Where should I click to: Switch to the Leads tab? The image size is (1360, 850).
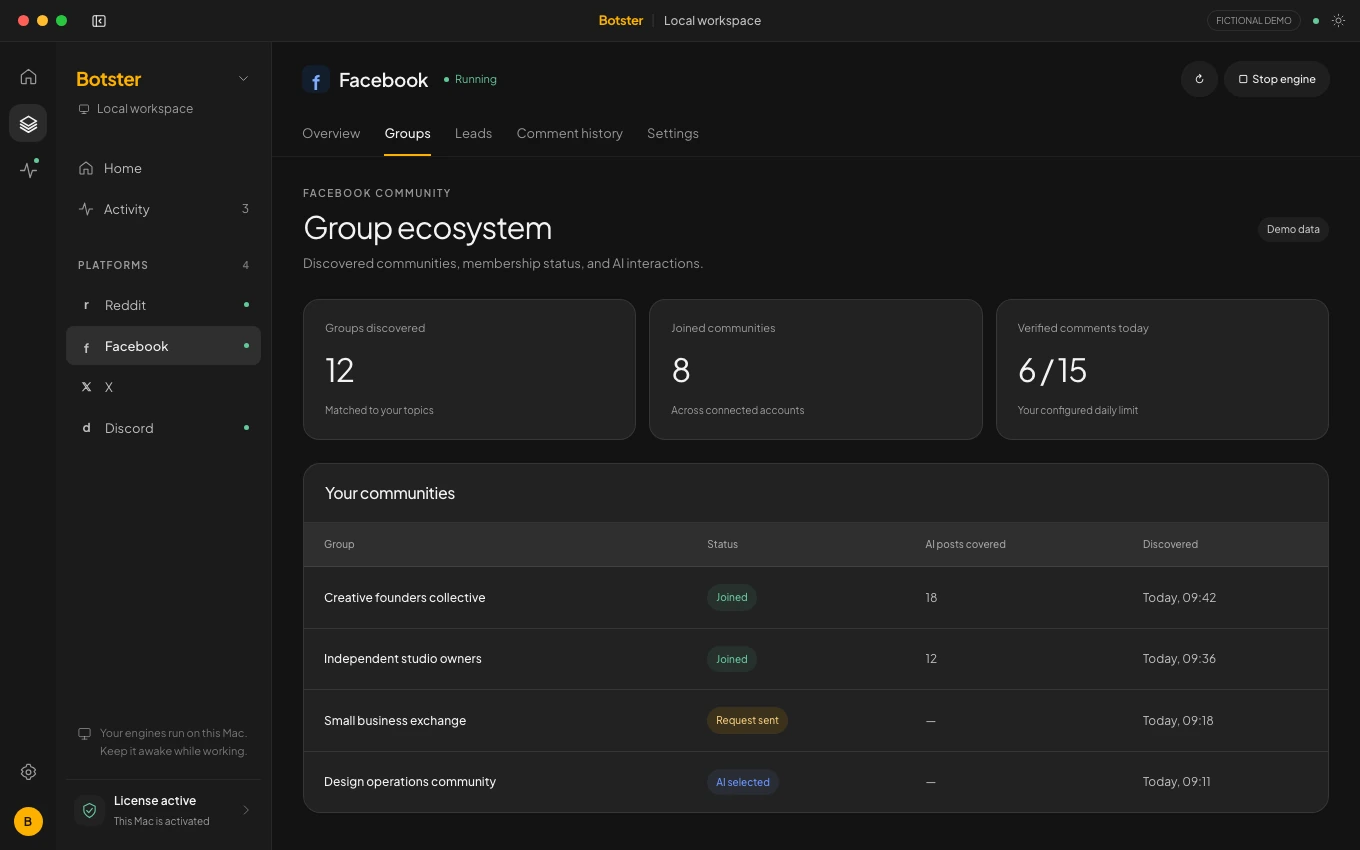click(x=473, y=133)
